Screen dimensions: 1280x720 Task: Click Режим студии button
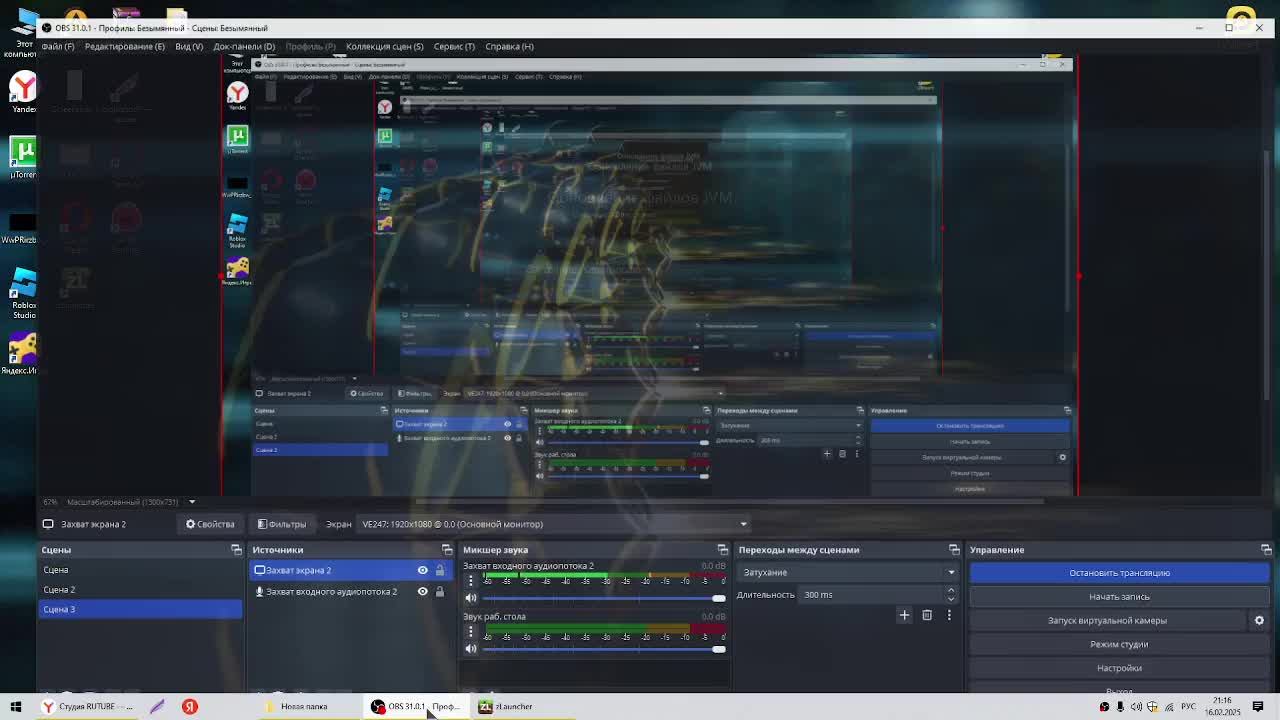click(1119, 645)
